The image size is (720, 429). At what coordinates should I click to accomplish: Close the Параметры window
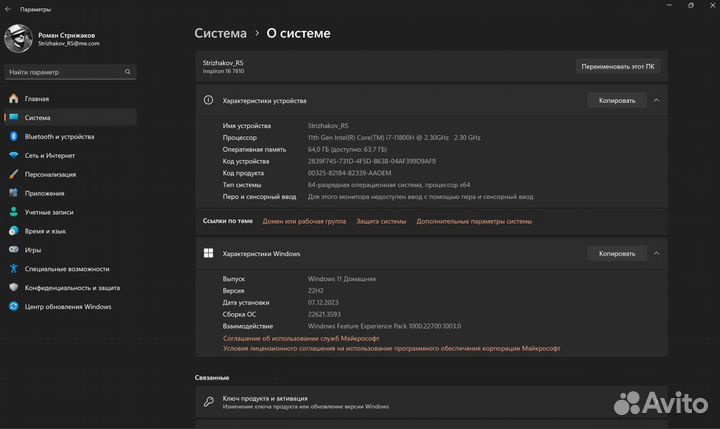712,6
